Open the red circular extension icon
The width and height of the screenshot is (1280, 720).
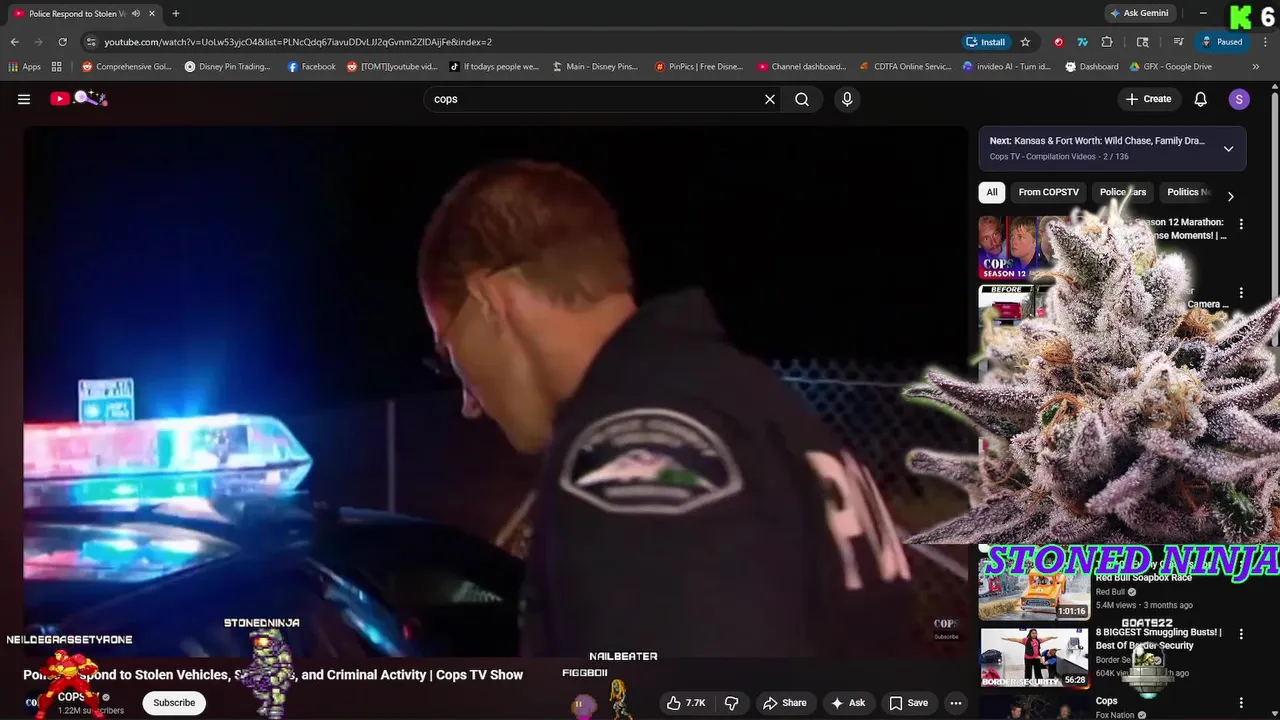pos(1058,42)
